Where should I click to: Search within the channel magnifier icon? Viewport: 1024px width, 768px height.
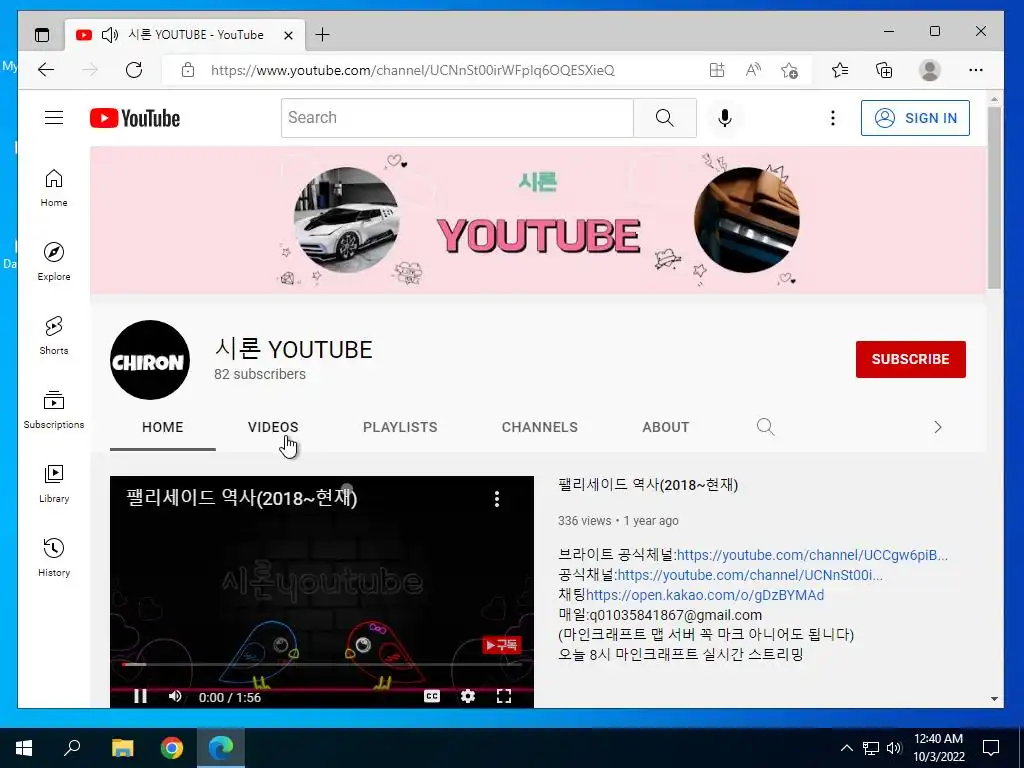pyautogui.click(x=765, y=427)
